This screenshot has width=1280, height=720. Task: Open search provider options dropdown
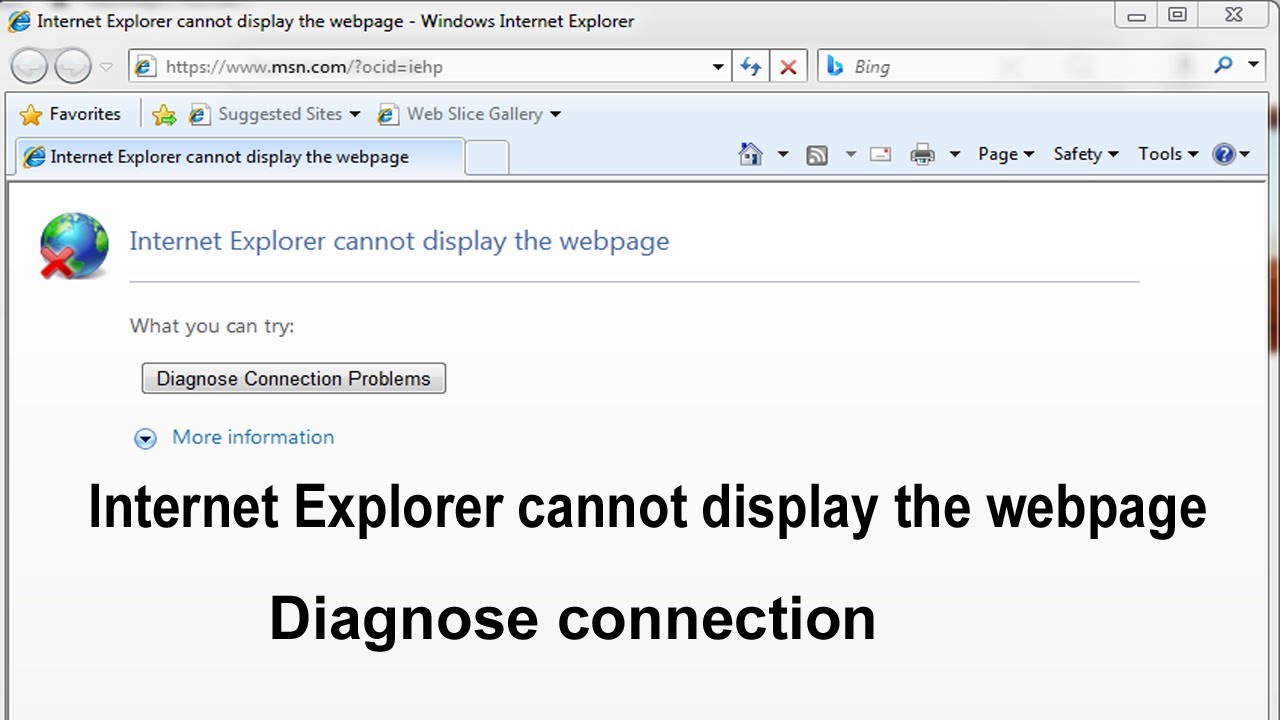point(1254,65)
